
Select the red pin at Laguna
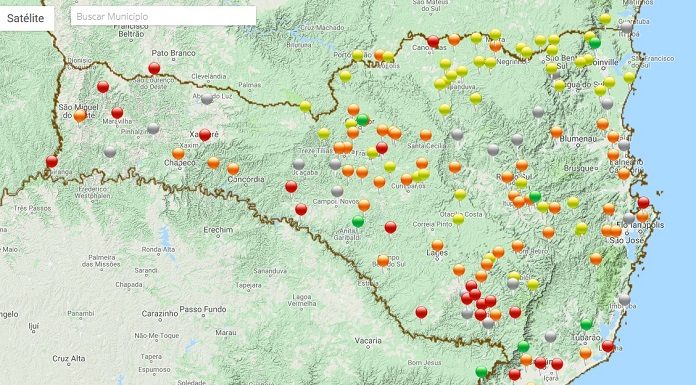(x=608, y=346)
